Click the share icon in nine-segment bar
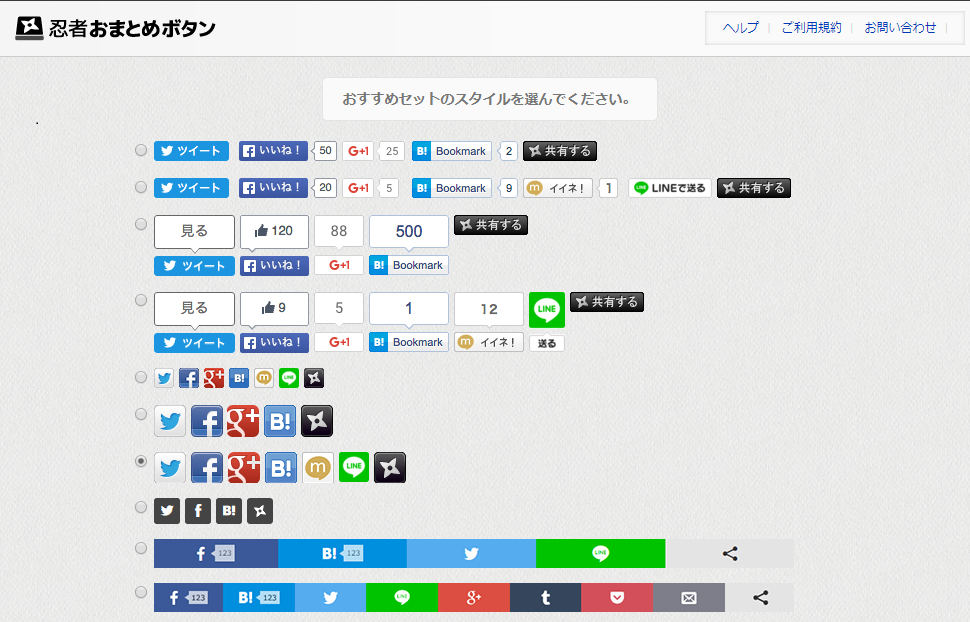The image size is (970, 622). (760, 597)
